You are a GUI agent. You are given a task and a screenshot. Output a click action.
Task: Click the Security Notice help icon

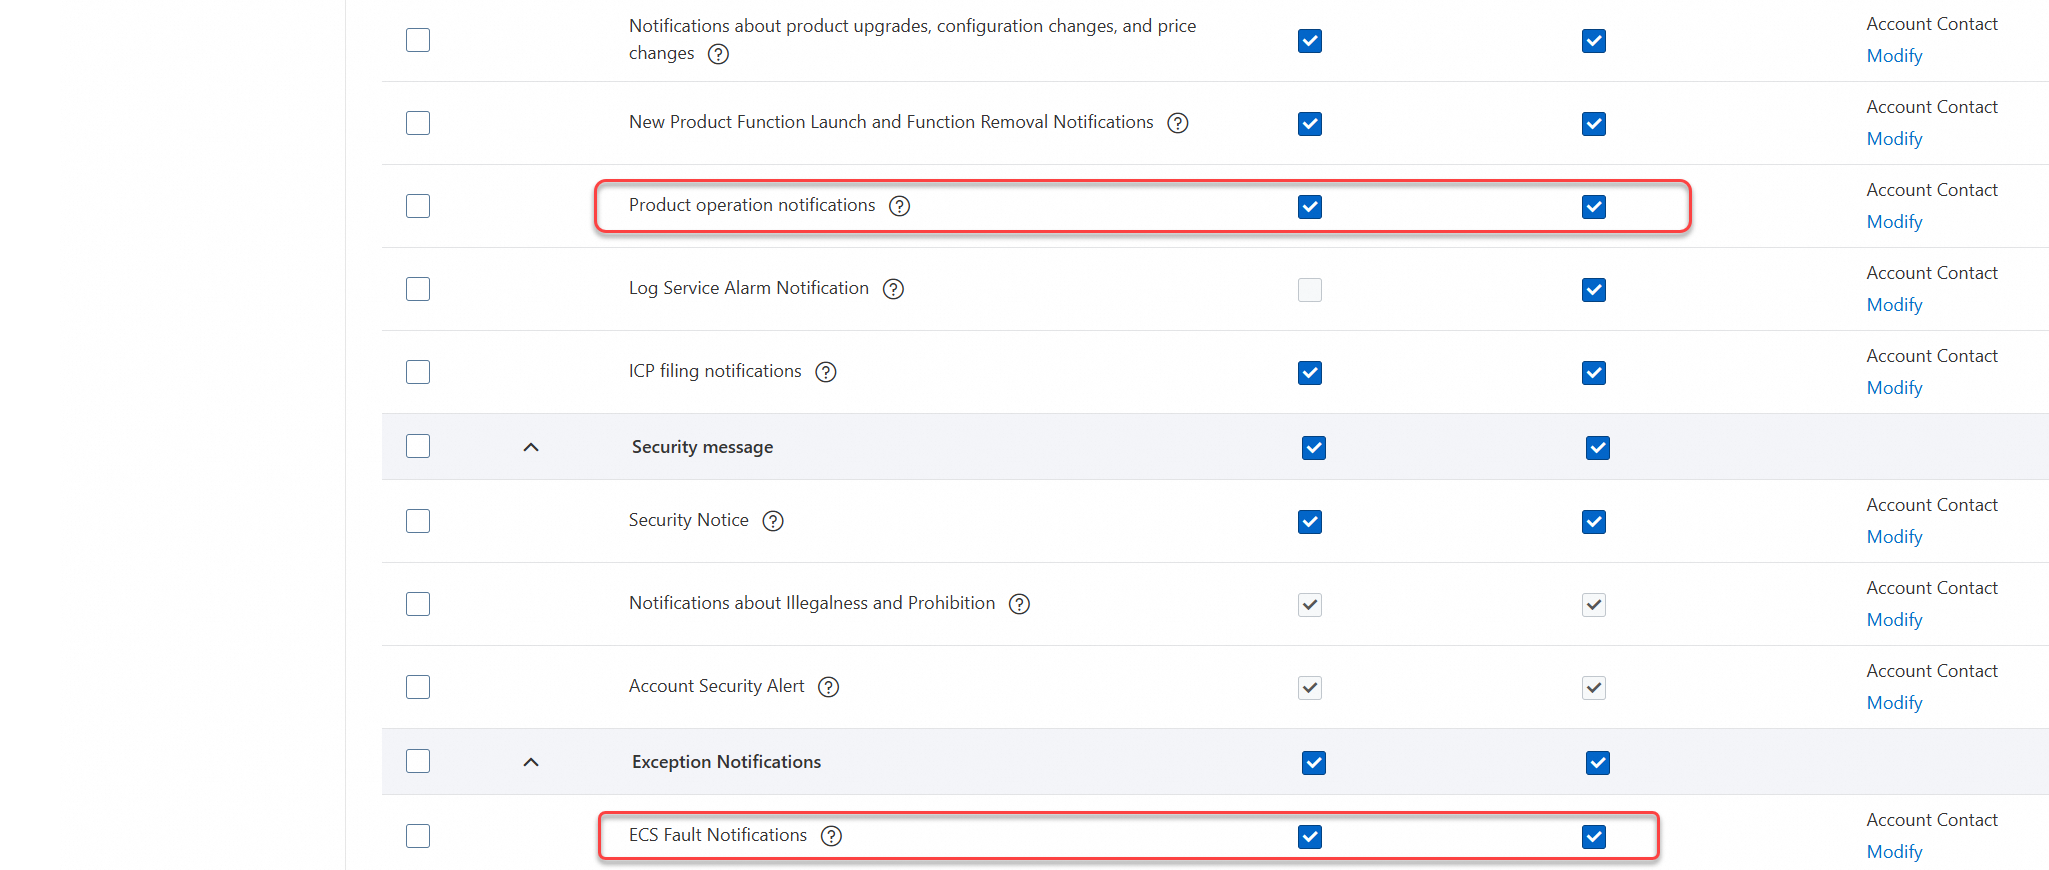(773, 521)
